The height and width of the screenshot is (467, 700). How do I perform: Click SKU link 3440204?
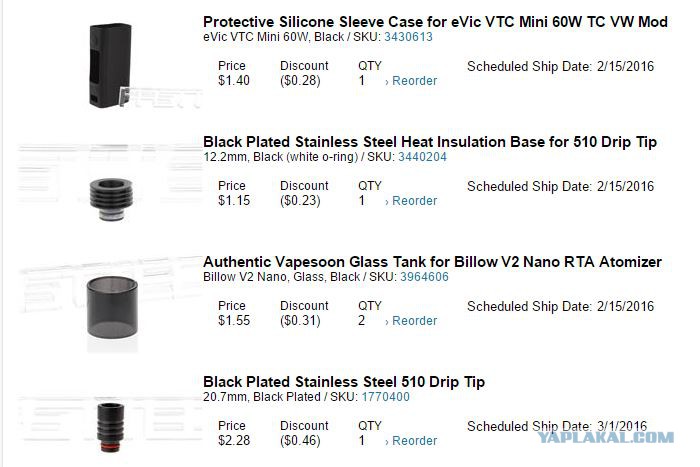pos(423,157)
